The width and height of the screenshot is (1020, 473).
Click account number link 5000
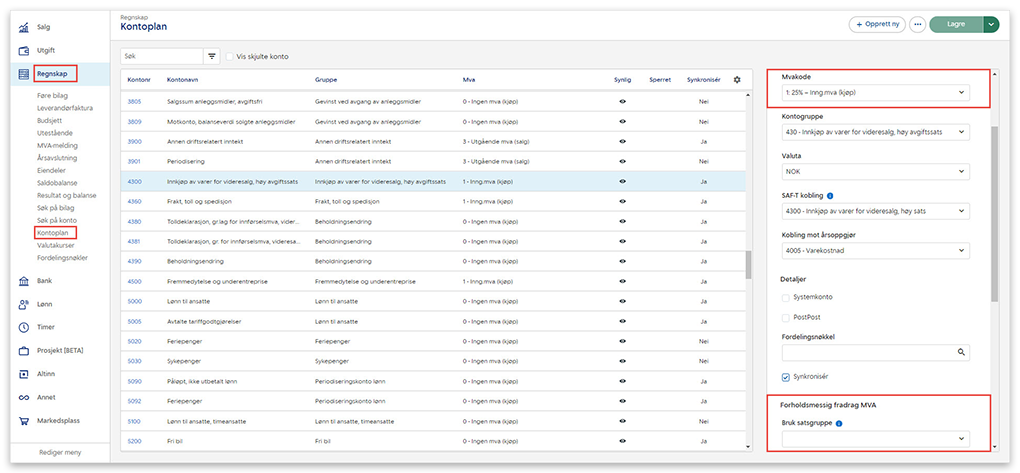click(x=135, y=300)
